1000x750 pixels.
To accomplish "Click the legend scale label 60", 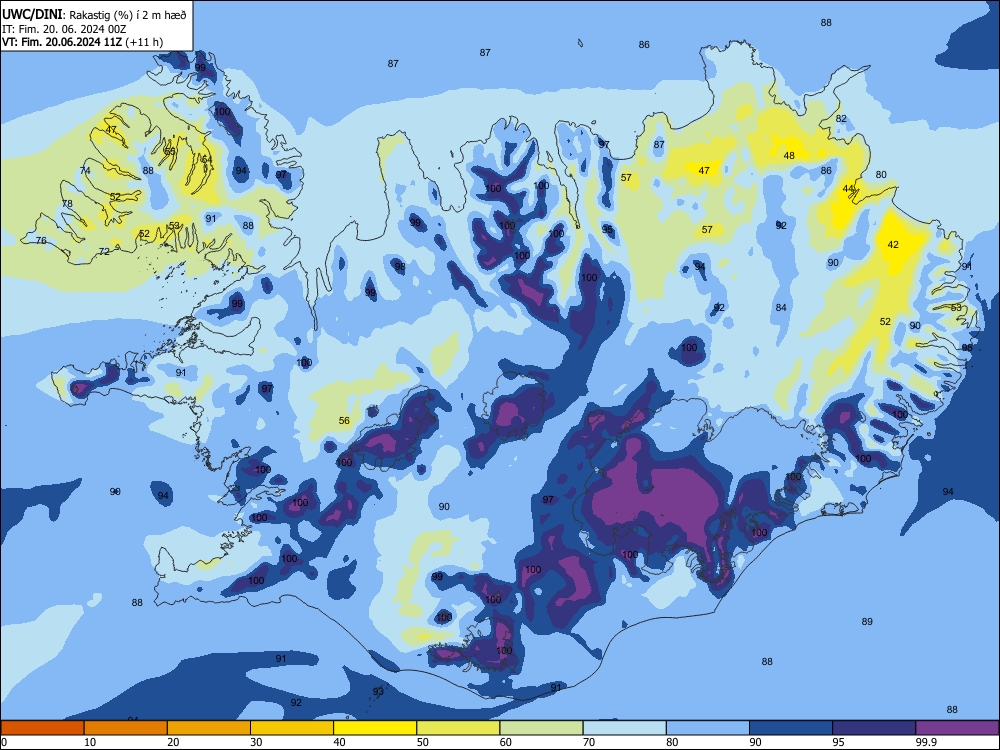I will point(506,742).
